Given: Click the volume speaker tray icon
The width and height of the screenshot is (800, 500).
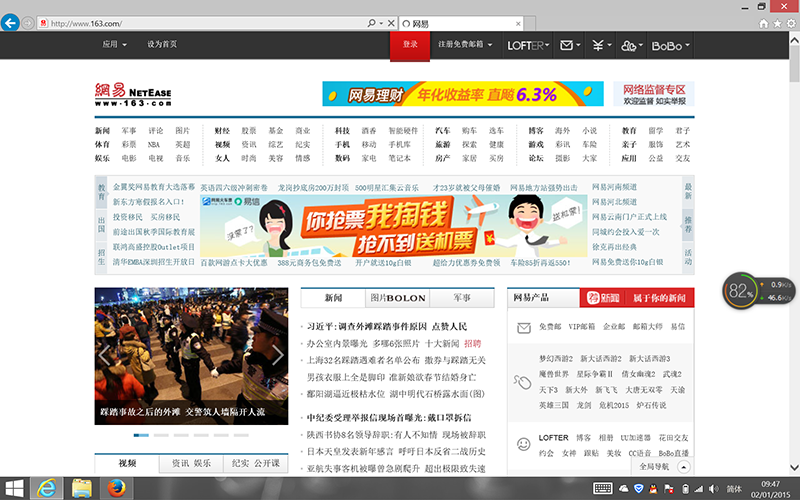Looking at the screenshot, I should coord(713,489).
